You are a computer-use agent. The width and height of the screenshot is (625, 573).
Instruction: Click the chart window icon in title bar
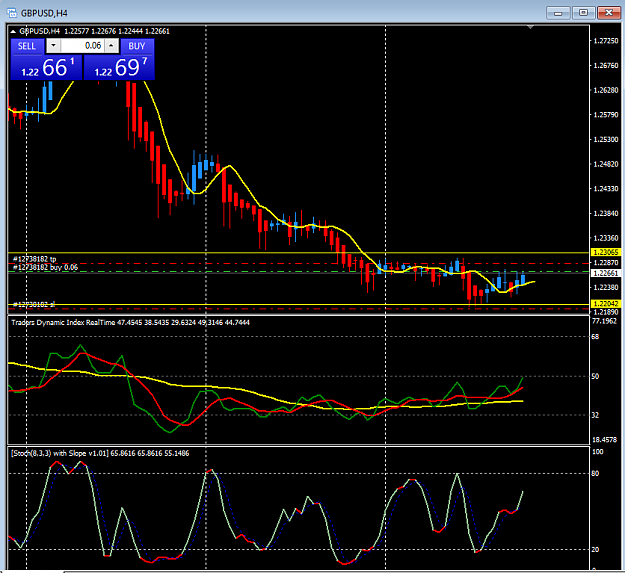pyautogui.click(x=12, y=13)
